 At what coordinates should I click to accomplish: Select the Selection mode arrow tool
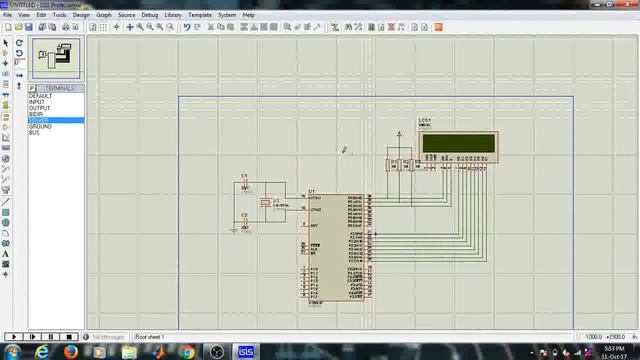click(x=6, y=43)
